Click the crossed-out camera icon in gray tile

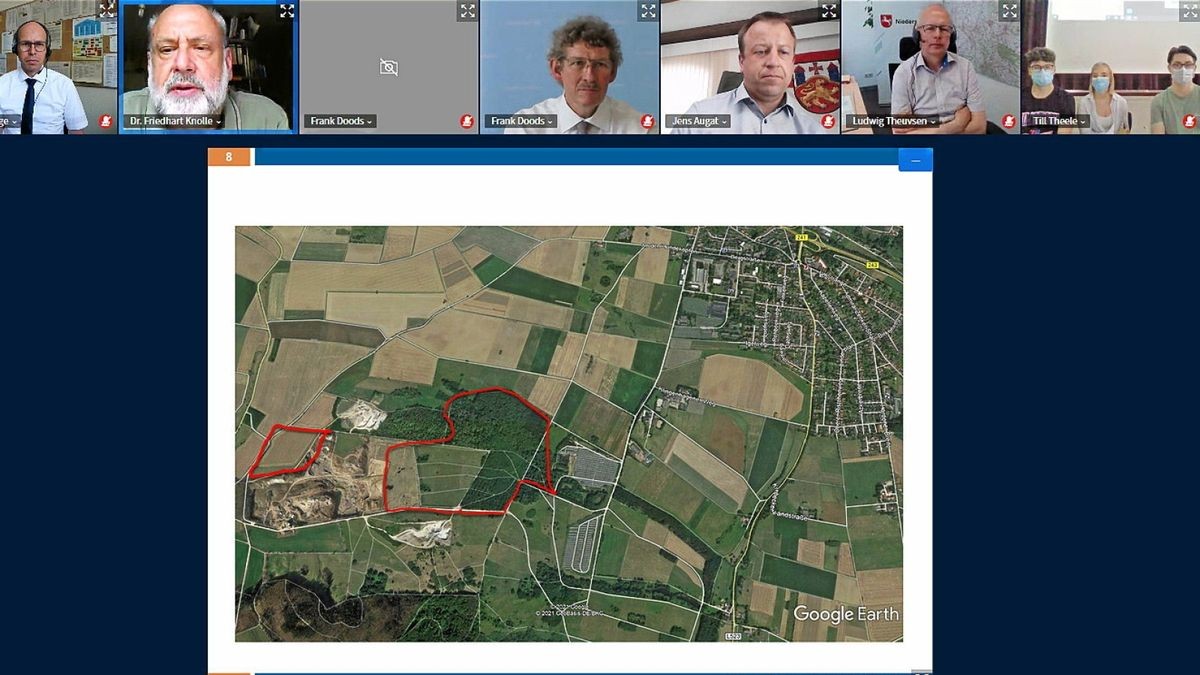point(389,67)
